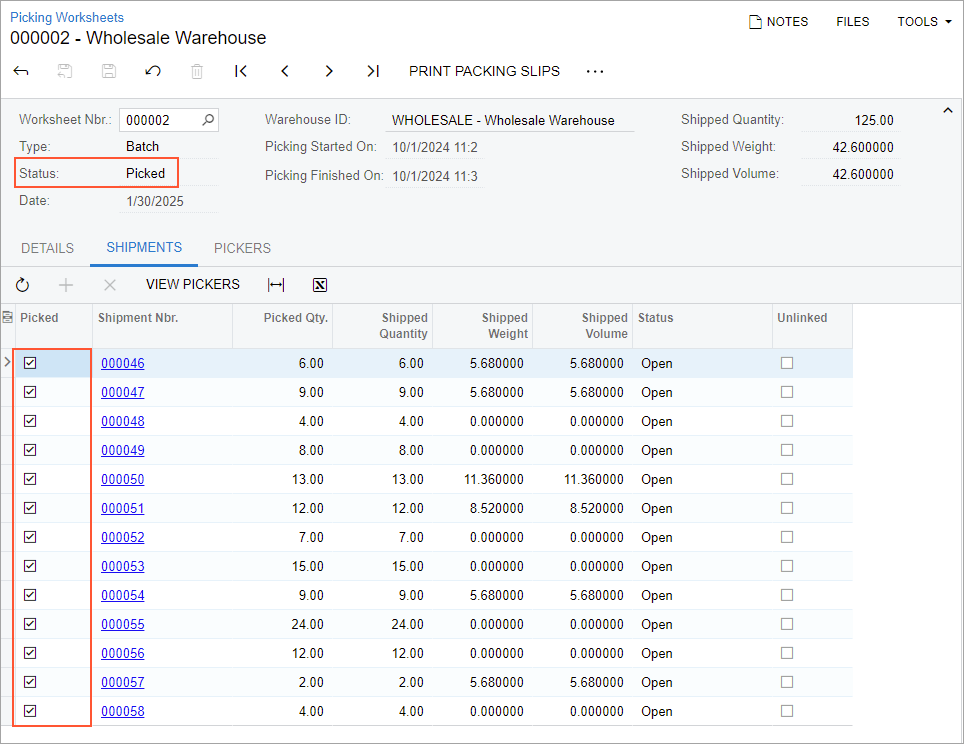This screenshot has height=744, width=964.
Task: Toggle Unlinked checkbox for shipment 000050
Action: click(787, 479)
